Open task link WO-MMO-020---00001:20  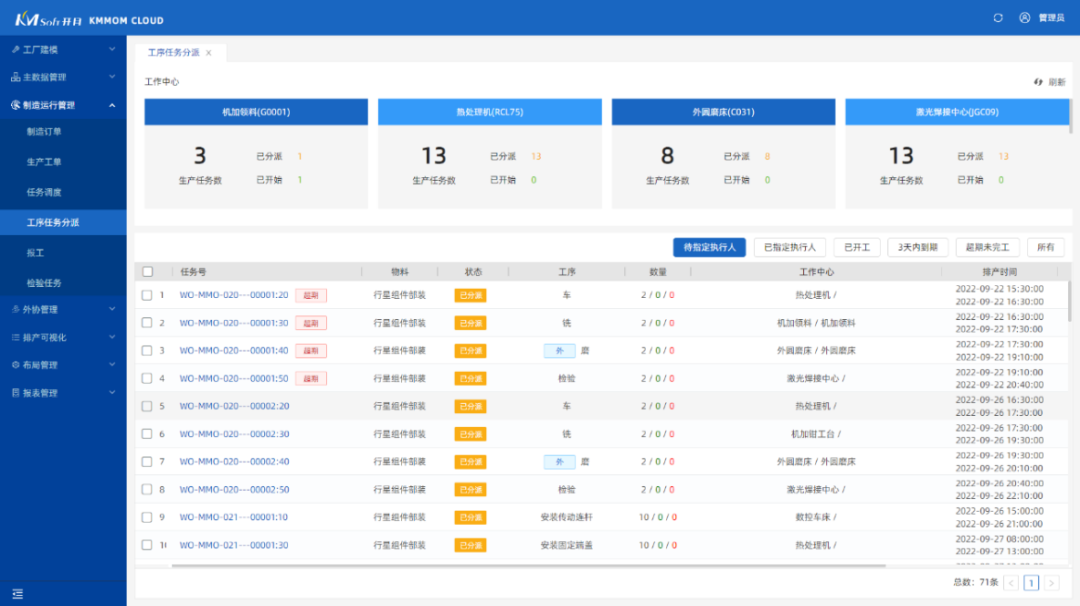tap(234, 295)
